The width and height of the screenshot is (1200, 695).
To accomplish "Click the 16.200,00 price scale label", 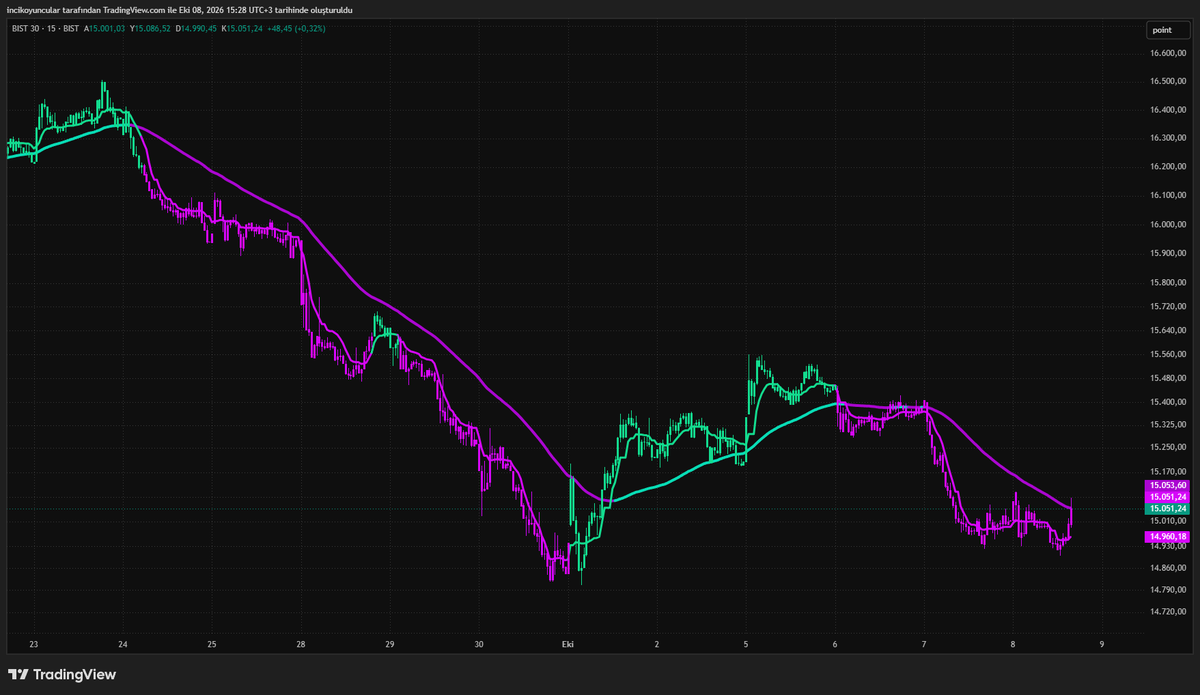I will pyautogui.click(x=1167, y=167).
